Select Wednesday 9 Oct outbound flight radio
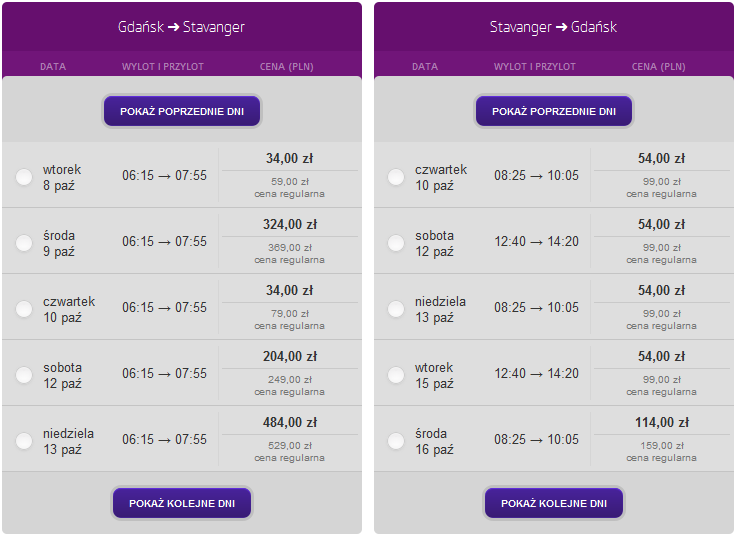This screenshot has height=535, width=735. [x=24, y=243]
